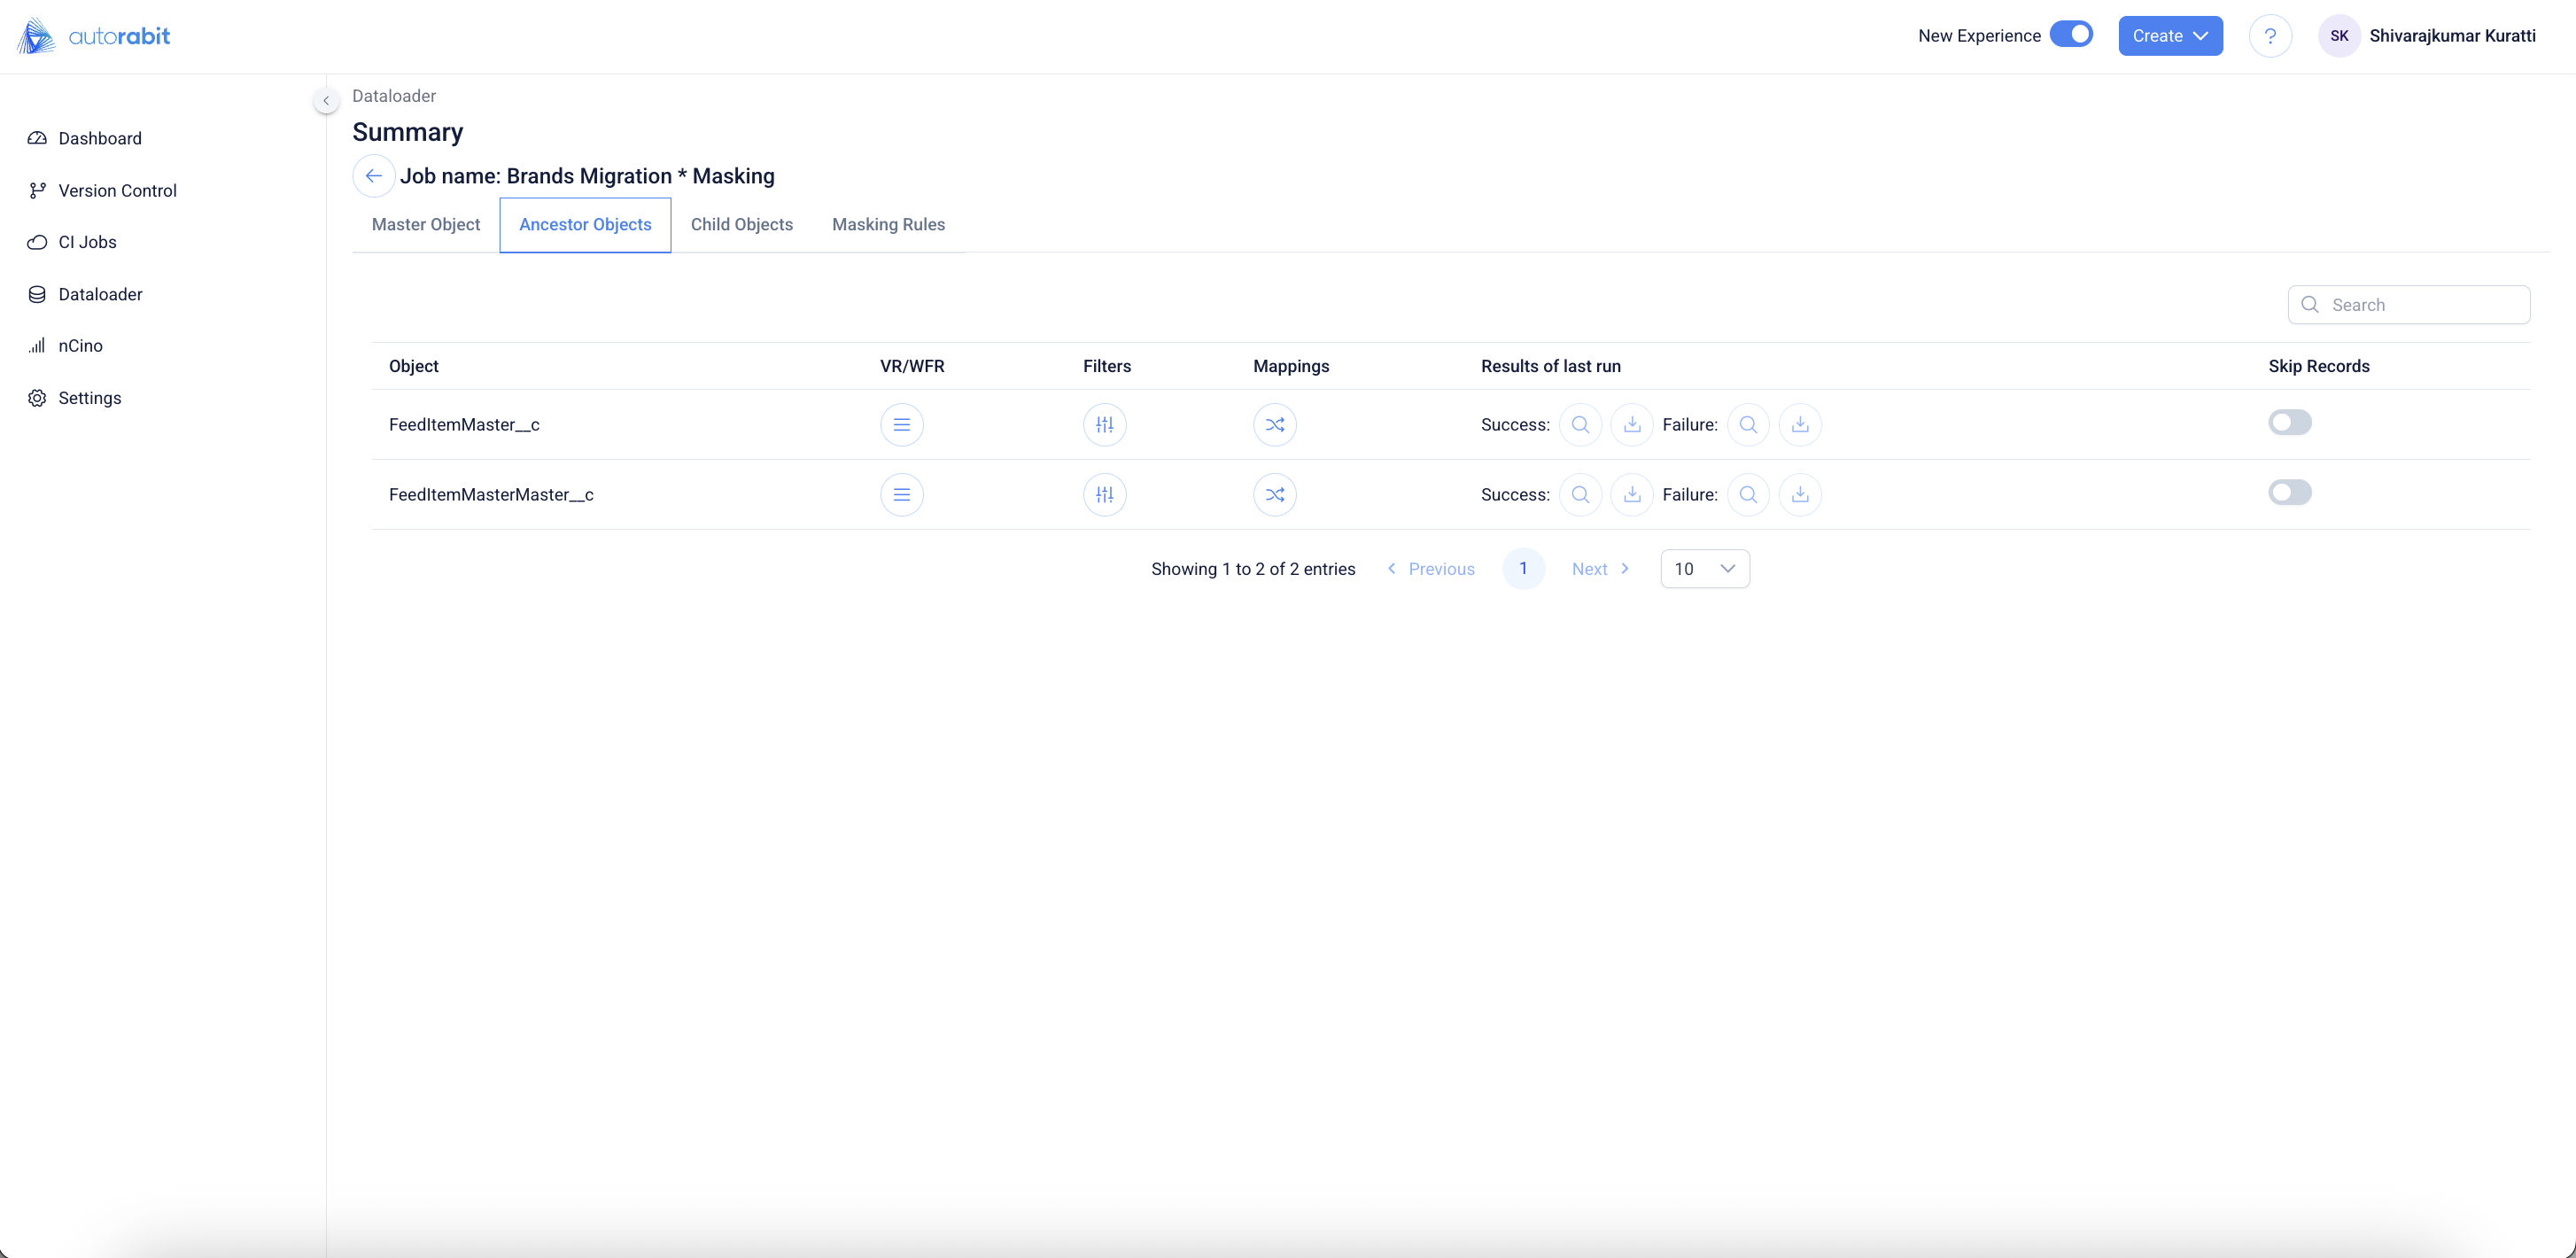
Task: Click the back arrow beside Job name
Action: coord(373,176)
